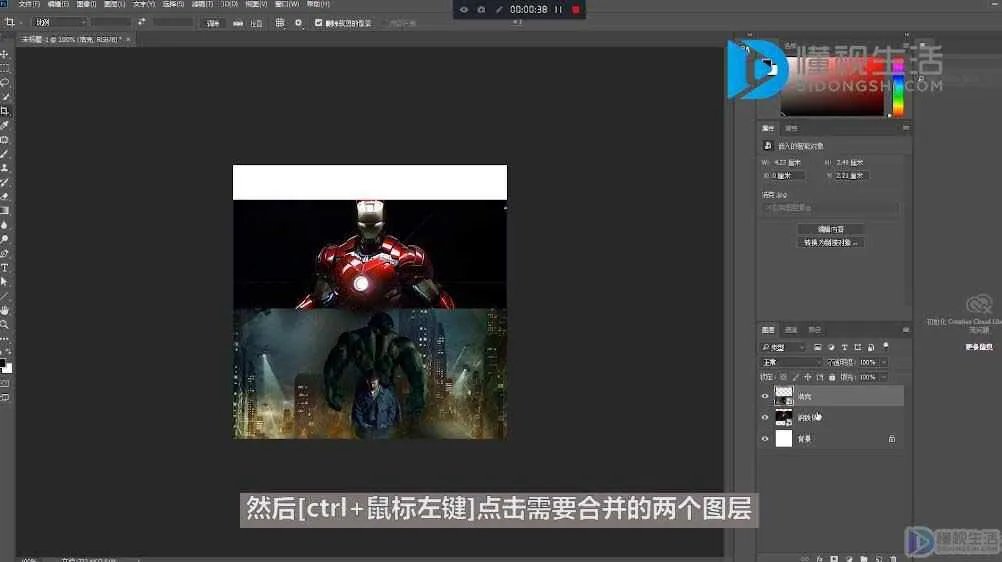Select the Move tool
The height and width of the screenshot is (562, 1002).
pyautogui.click(x=4, y=54)
